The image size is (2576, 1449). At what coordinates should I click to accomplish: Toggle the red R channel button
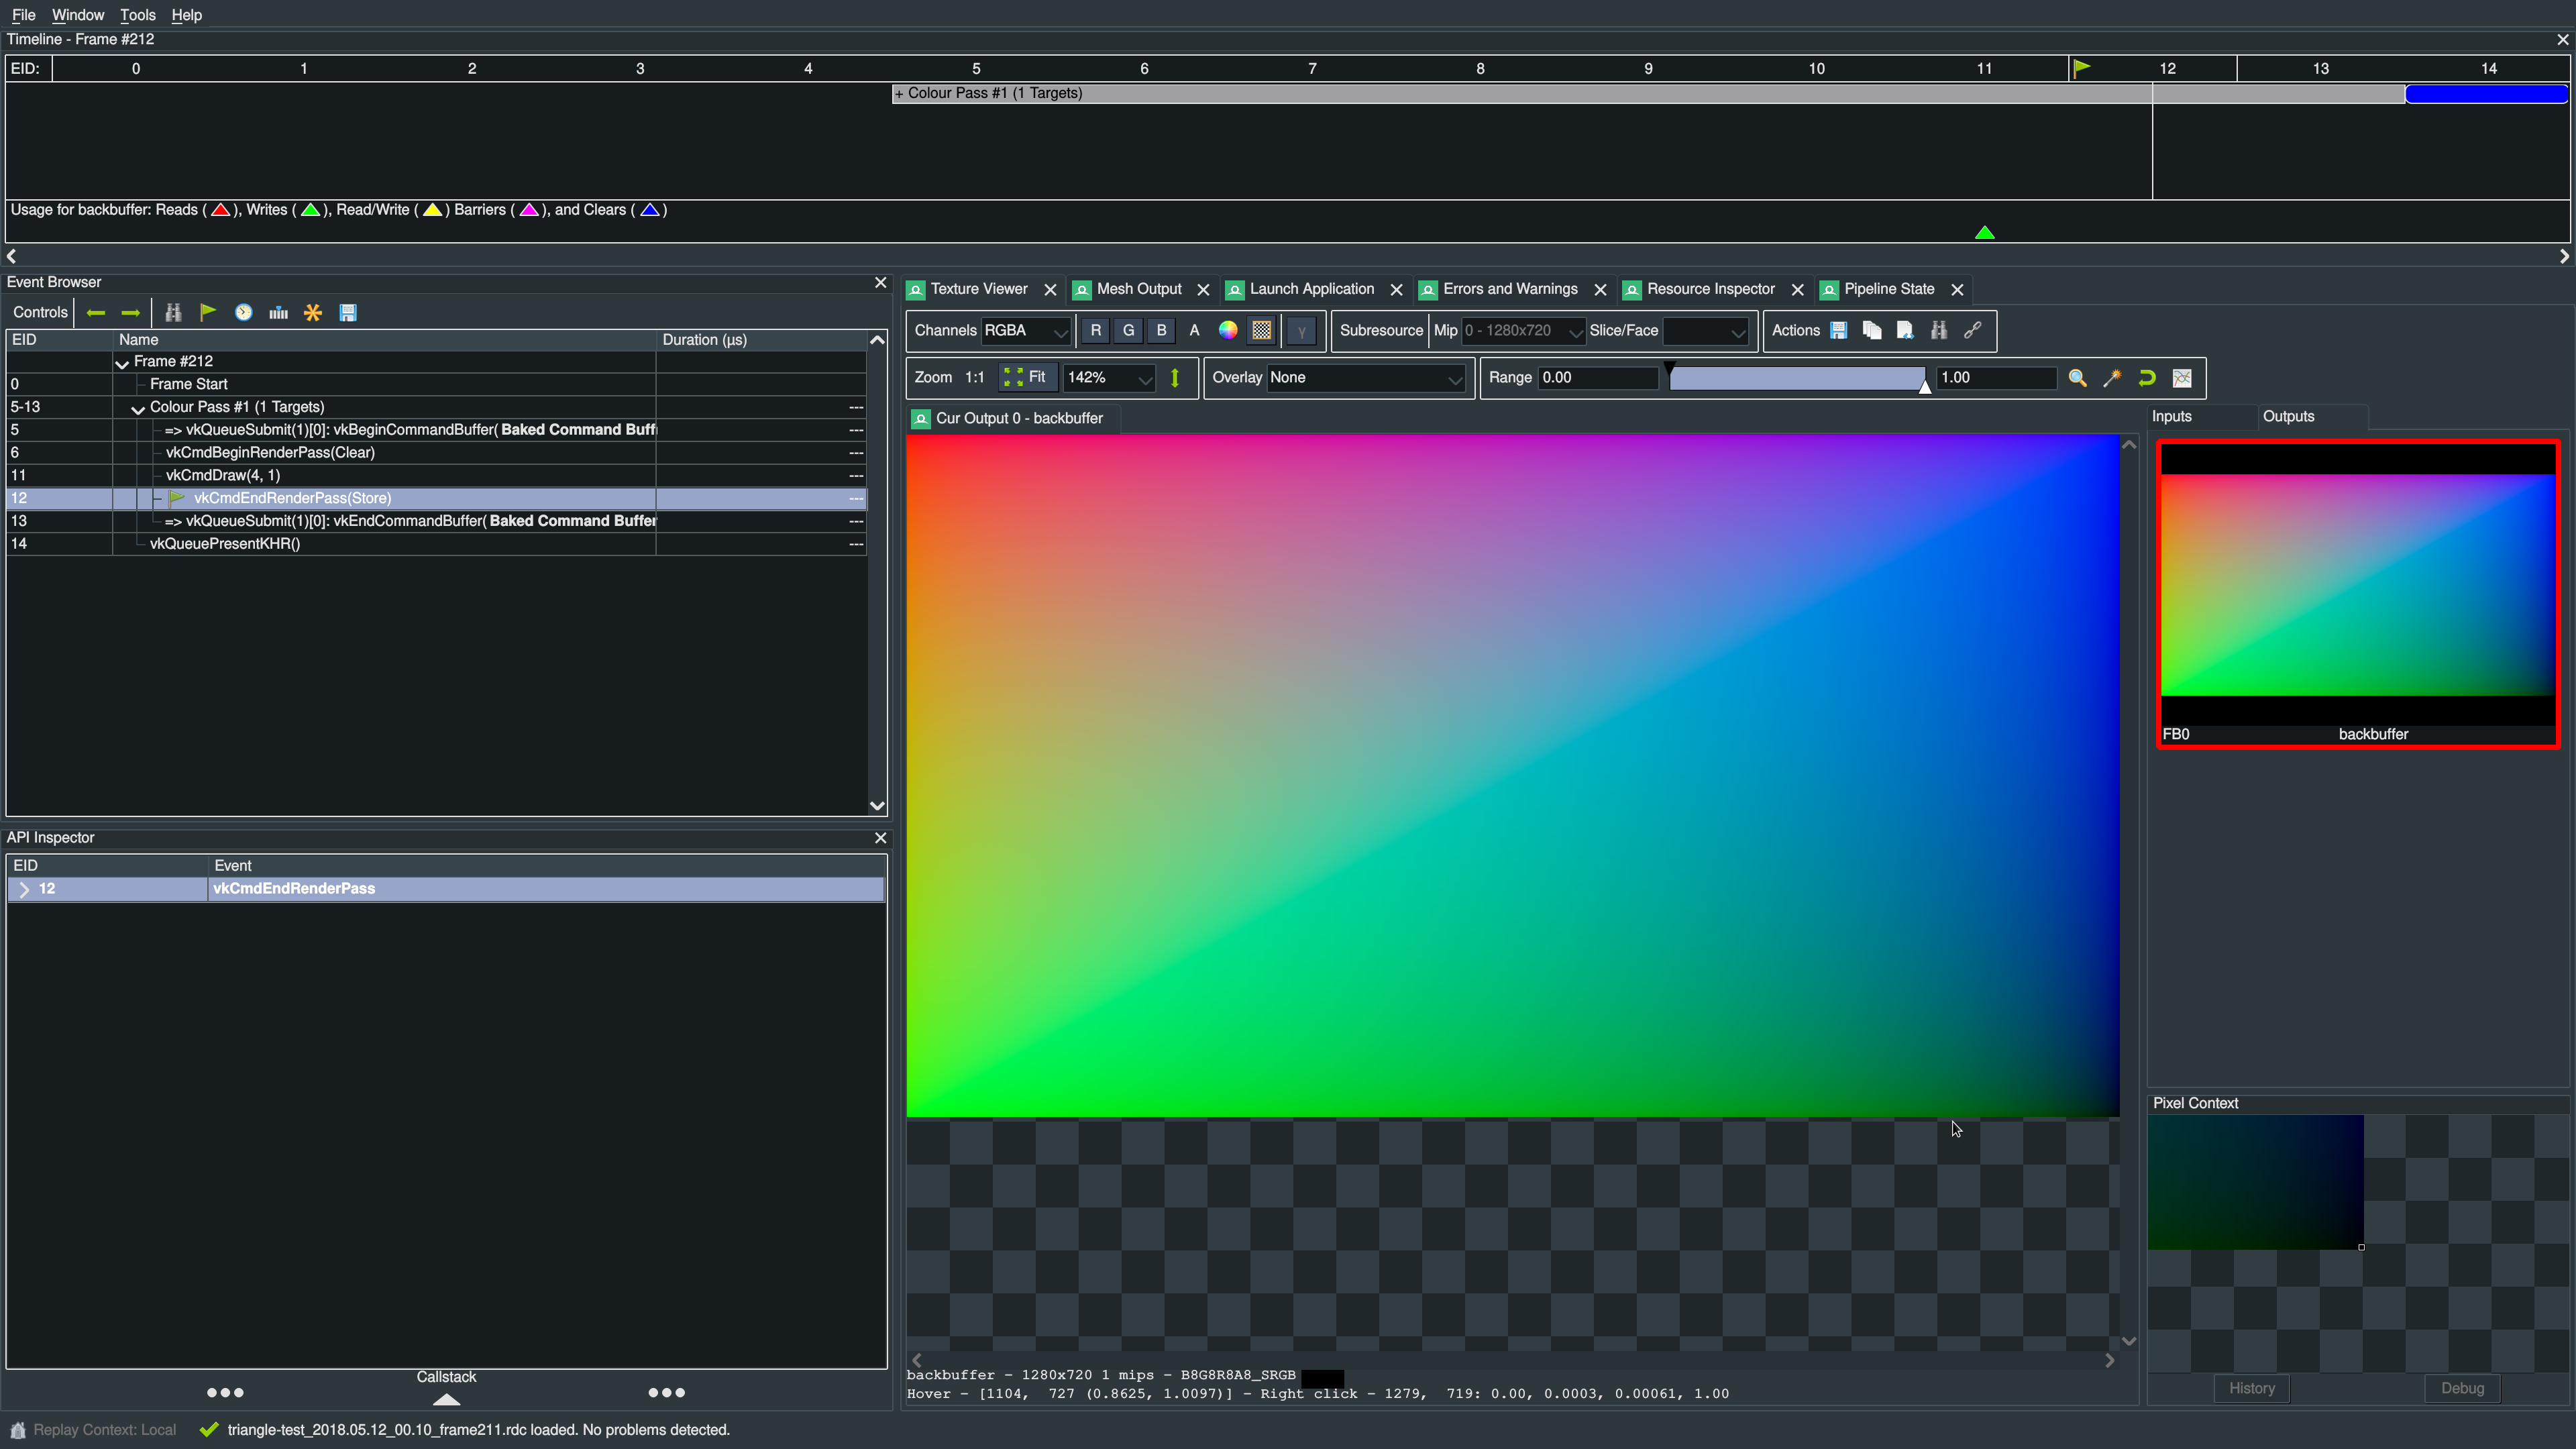click(1095, 331)
